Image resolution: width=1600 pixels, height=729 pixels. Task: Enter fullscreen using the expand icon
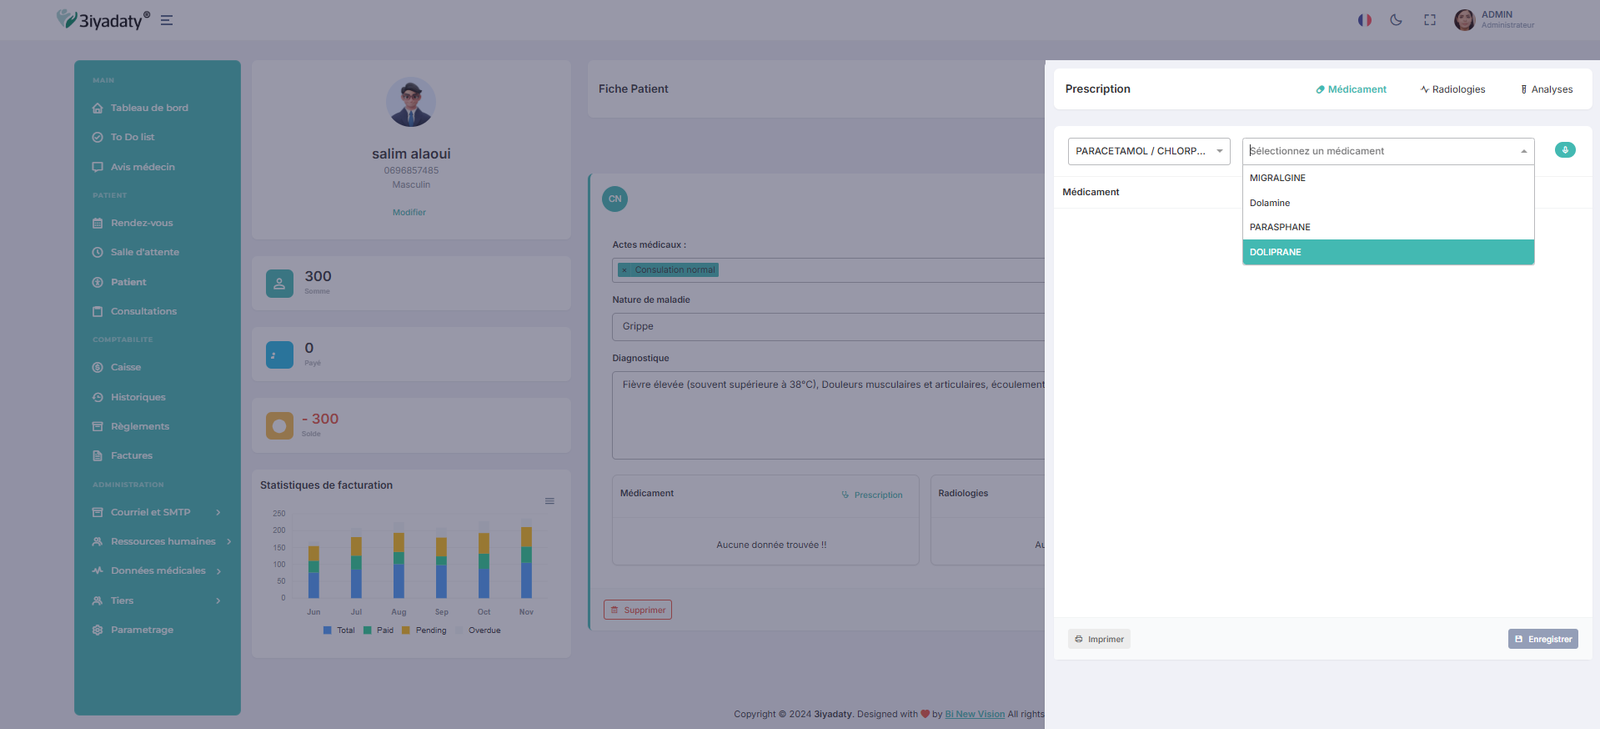[x=1430, y=20]
